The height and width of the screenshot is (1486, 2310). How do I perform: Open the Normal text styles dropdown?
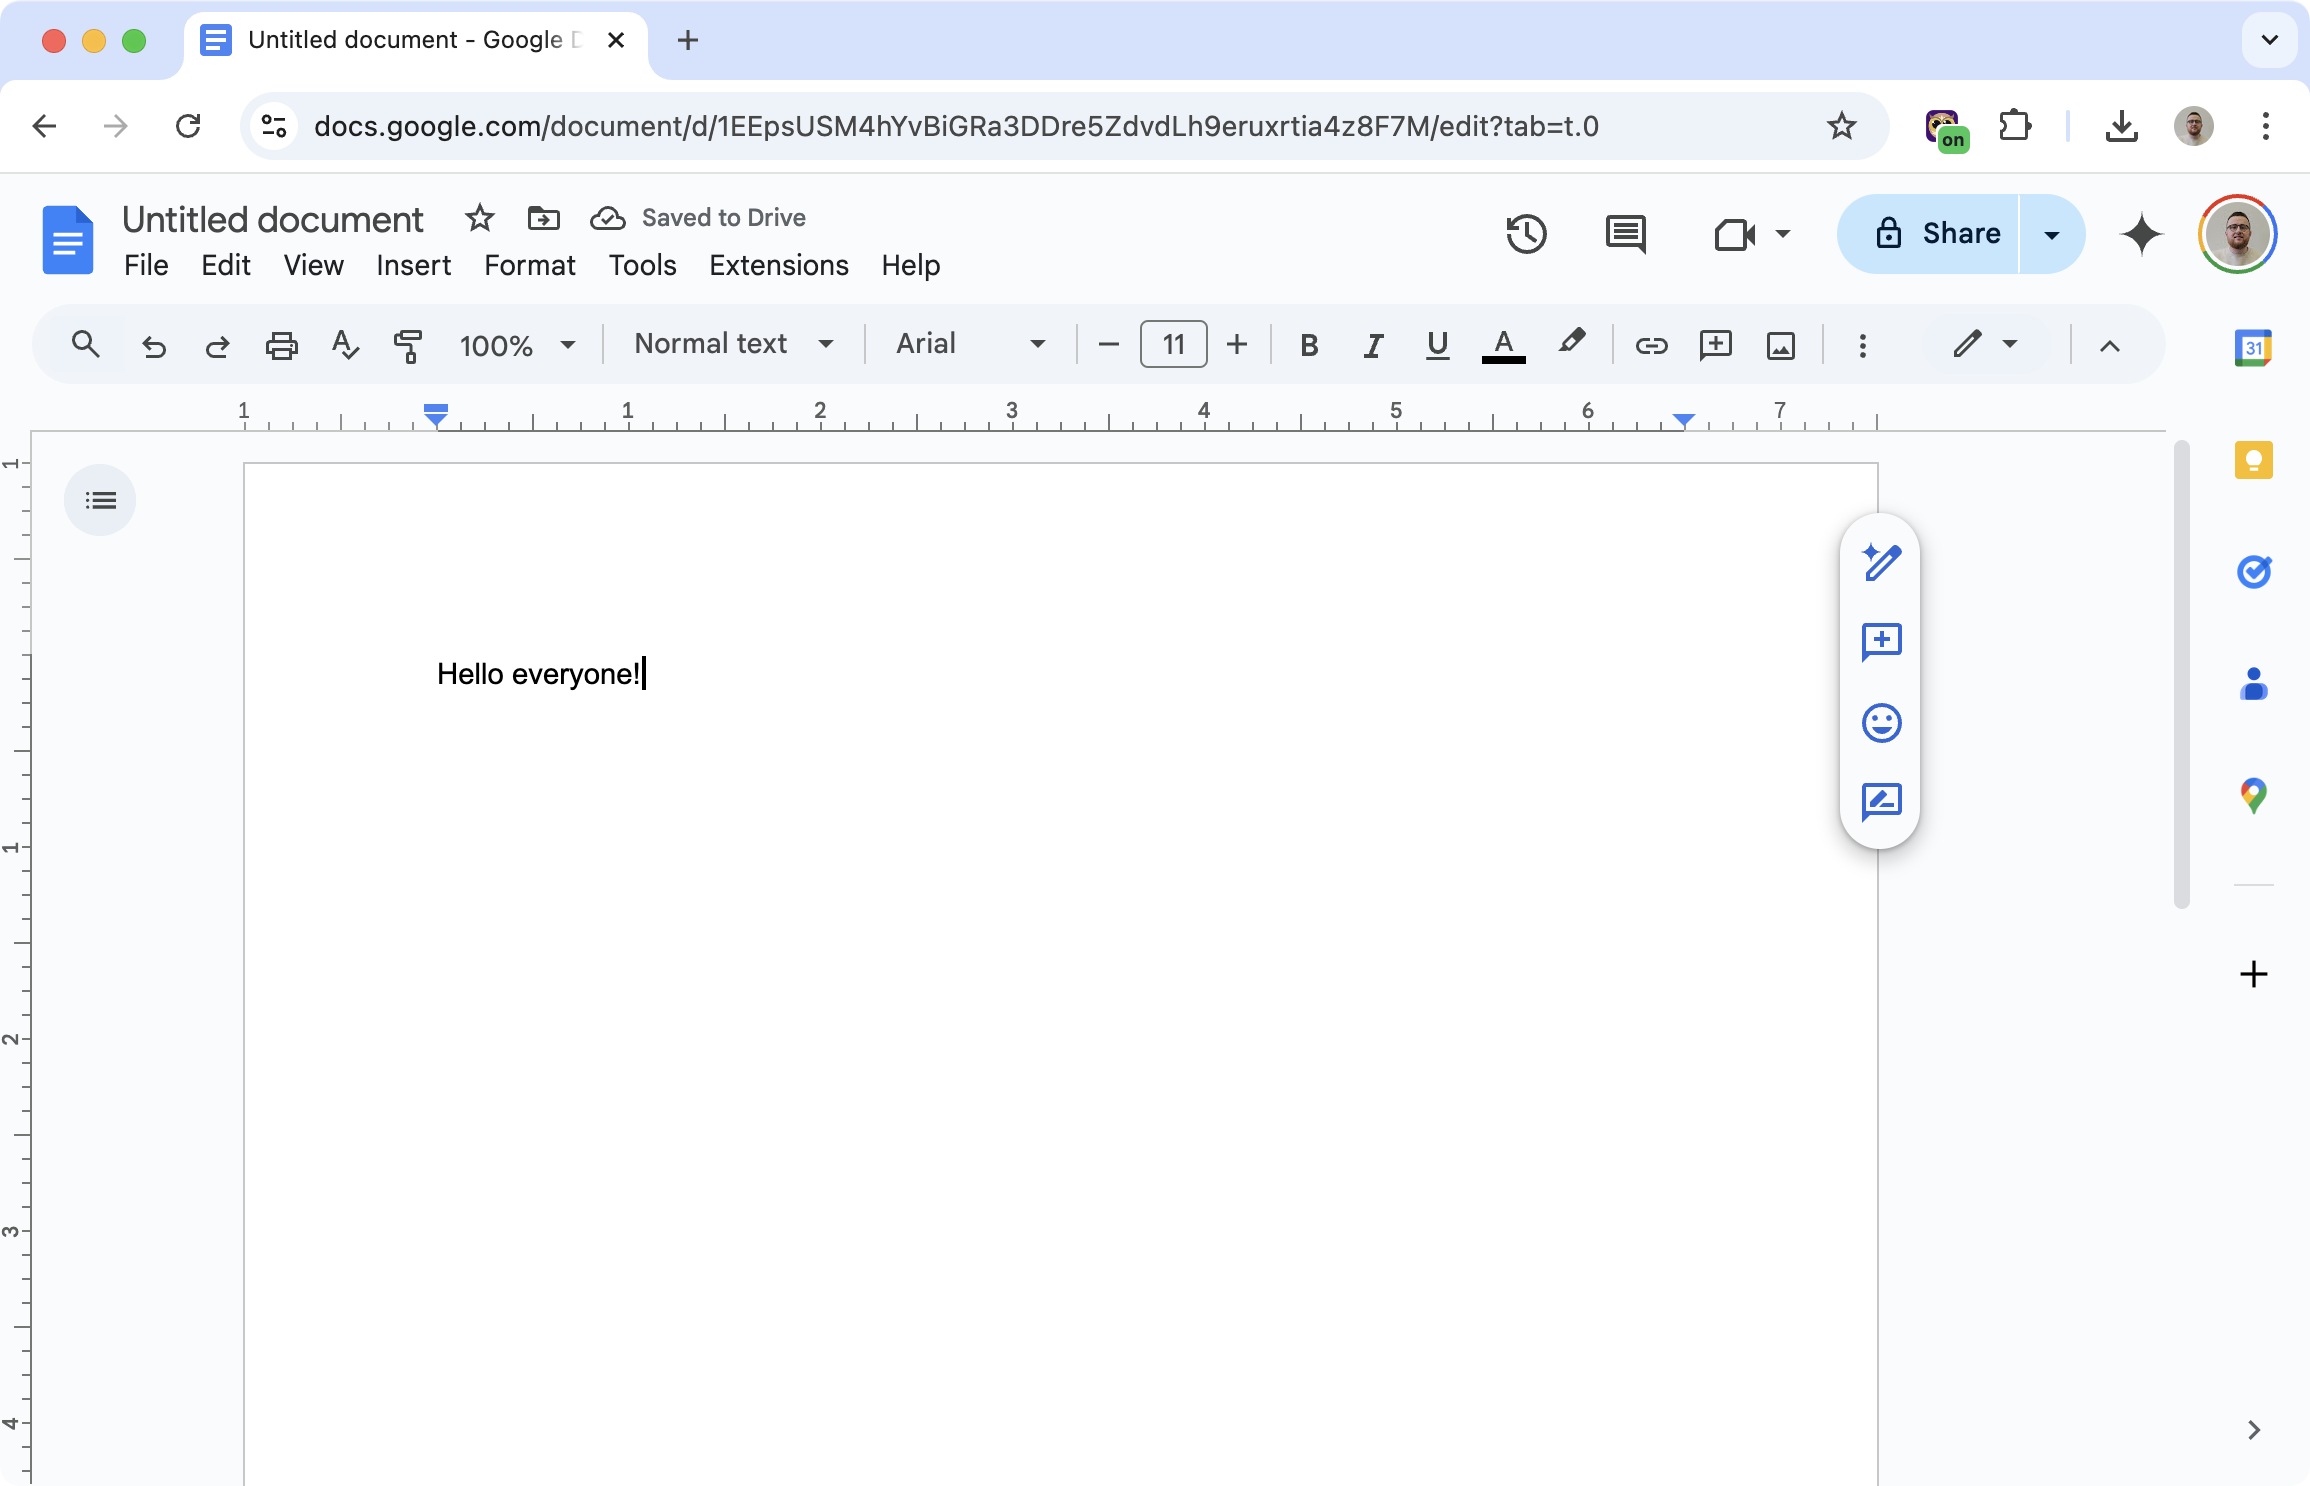tap(826, 344)
